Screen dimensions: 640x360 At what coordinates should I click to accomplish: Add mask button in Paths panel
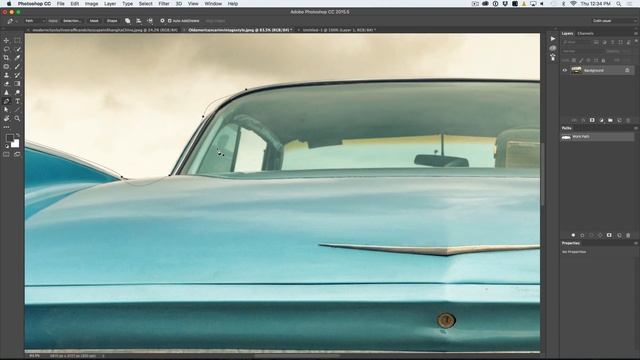click(x=609, y=235)
